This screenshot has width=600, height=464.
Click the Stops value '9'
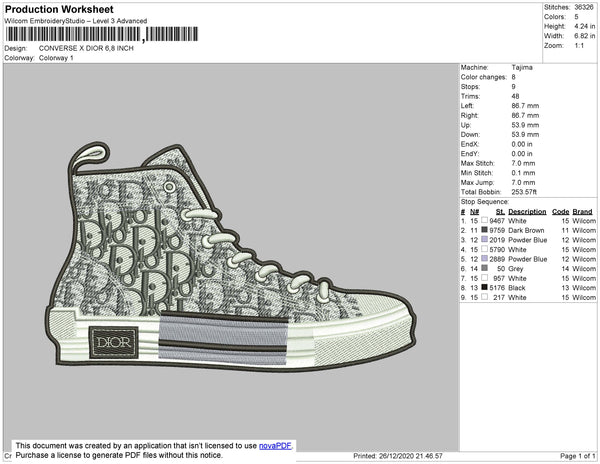(514, 86)
